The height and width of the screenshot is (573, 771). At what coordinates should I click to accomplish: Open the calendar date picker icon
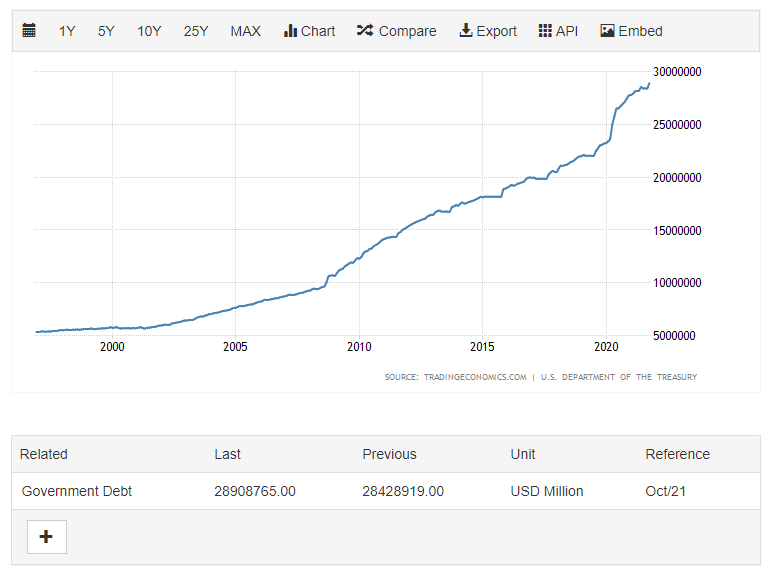tap(29, 30)
